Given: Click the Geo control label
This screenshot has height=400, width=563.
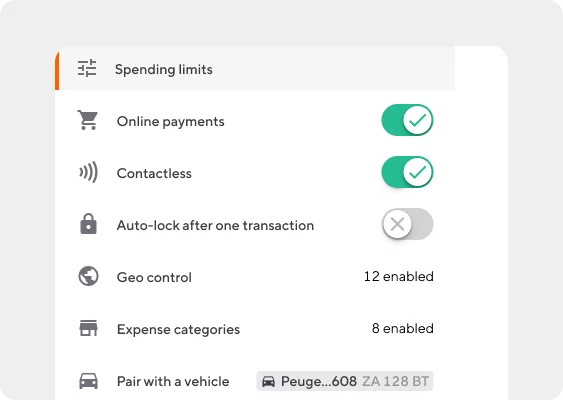Looking at the screenshot, I should click(154, 278).
